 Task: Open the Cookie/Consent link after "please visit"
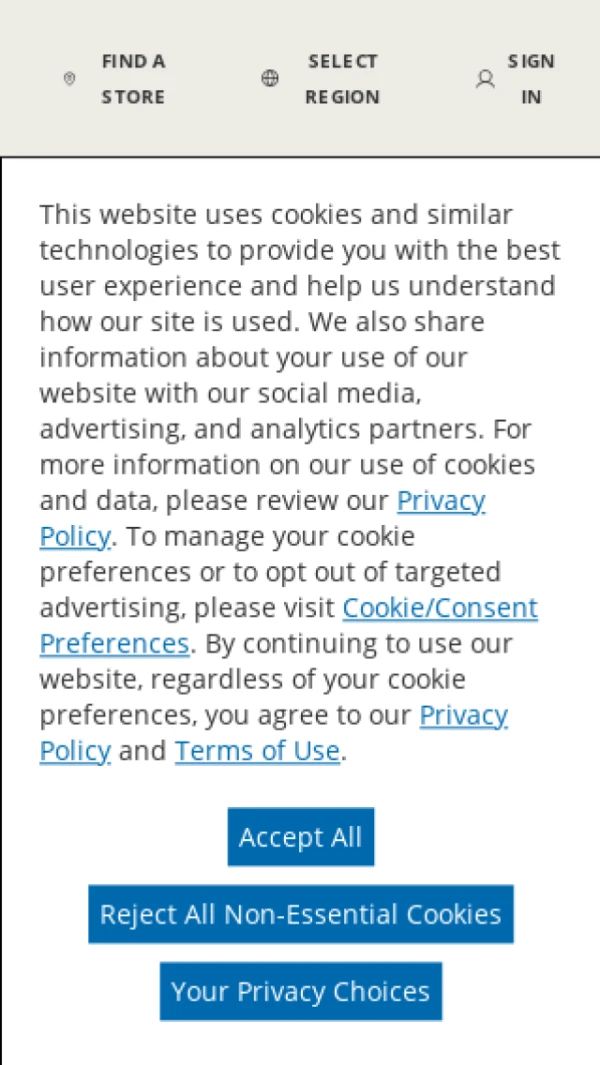440,608
